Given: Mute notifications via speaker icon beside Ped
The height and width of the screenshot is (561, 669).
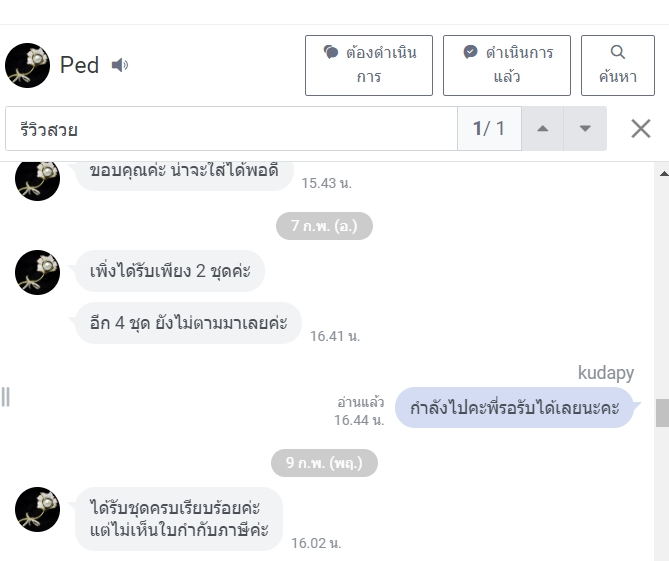Looking at the screenshot, I should [x=120, y=65].
